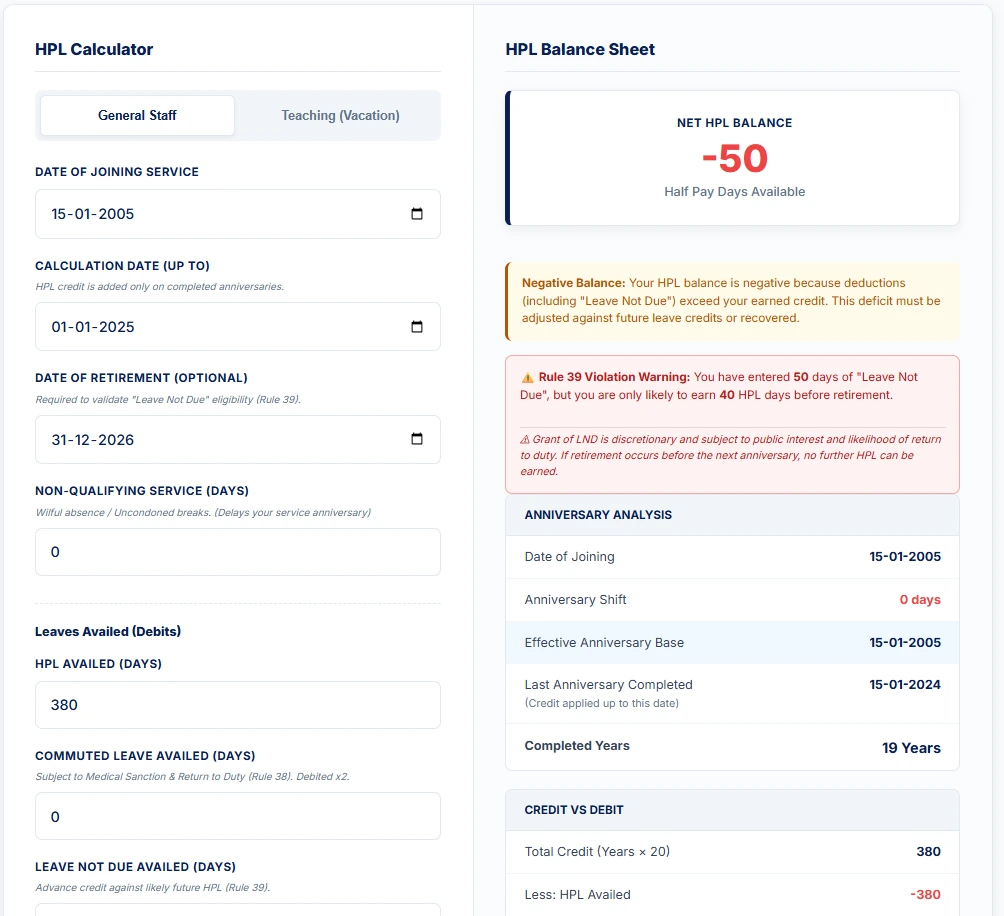Click the Completed Years row
Viewport: 1004px width, 916px height.
[734, 747]
